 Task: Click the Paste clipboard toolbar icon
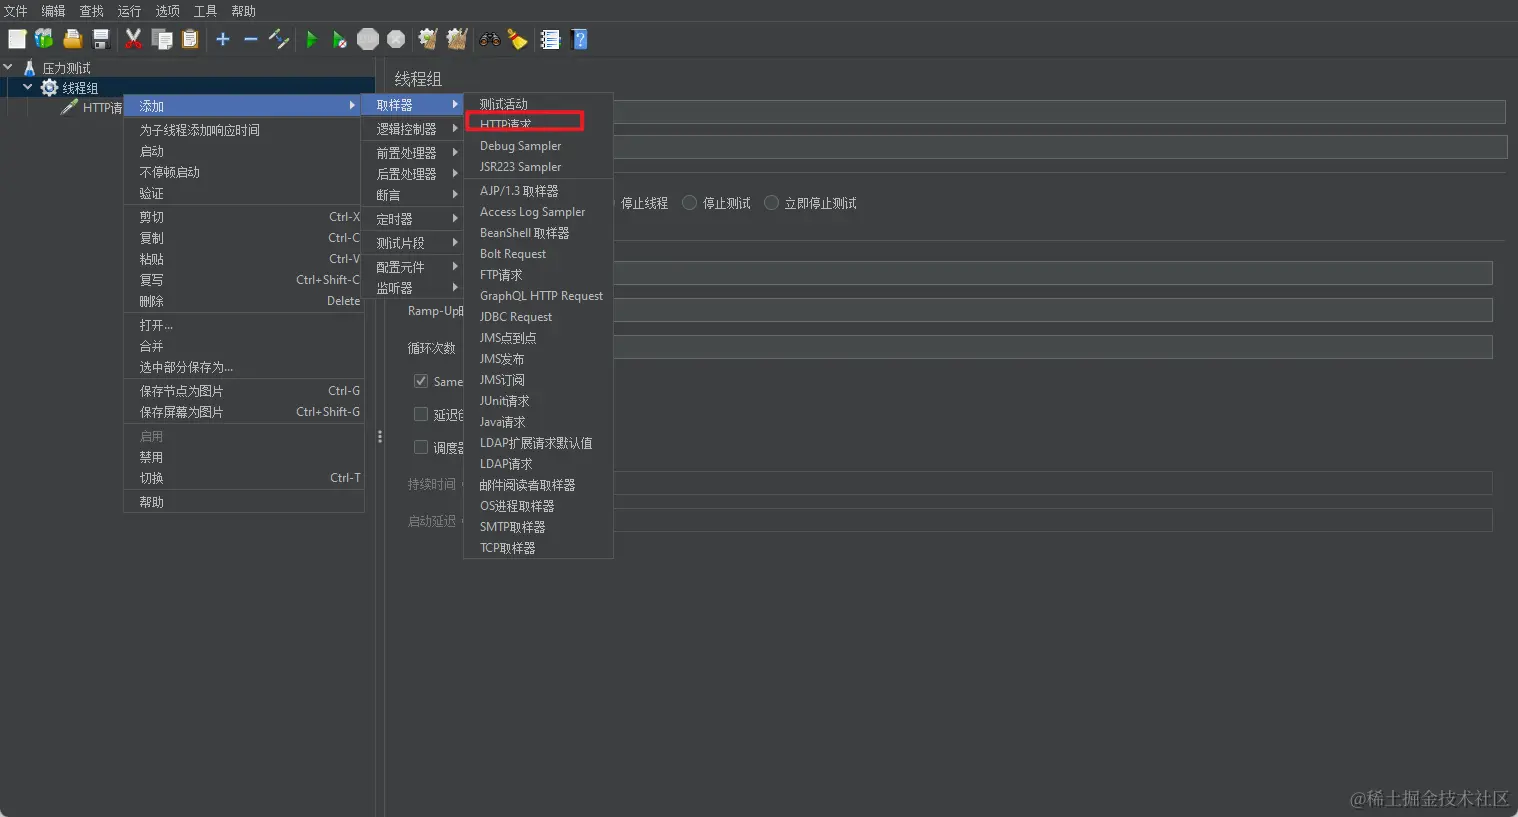[x=190, y=39]
